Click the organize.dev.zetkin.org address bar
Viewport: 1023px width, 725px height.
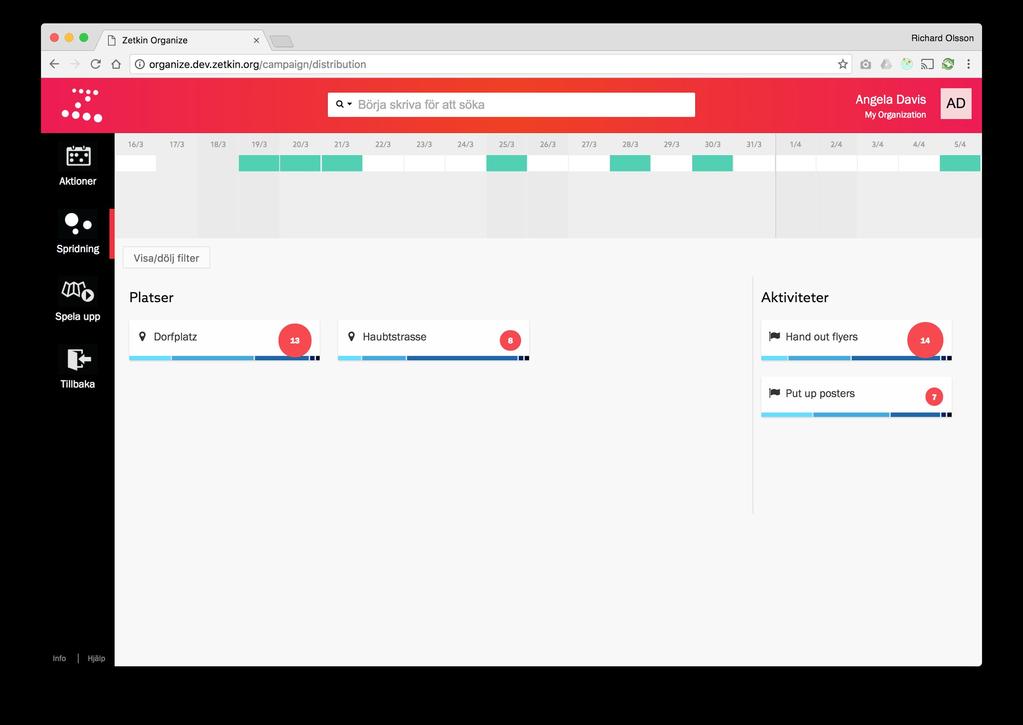(493, 64)
